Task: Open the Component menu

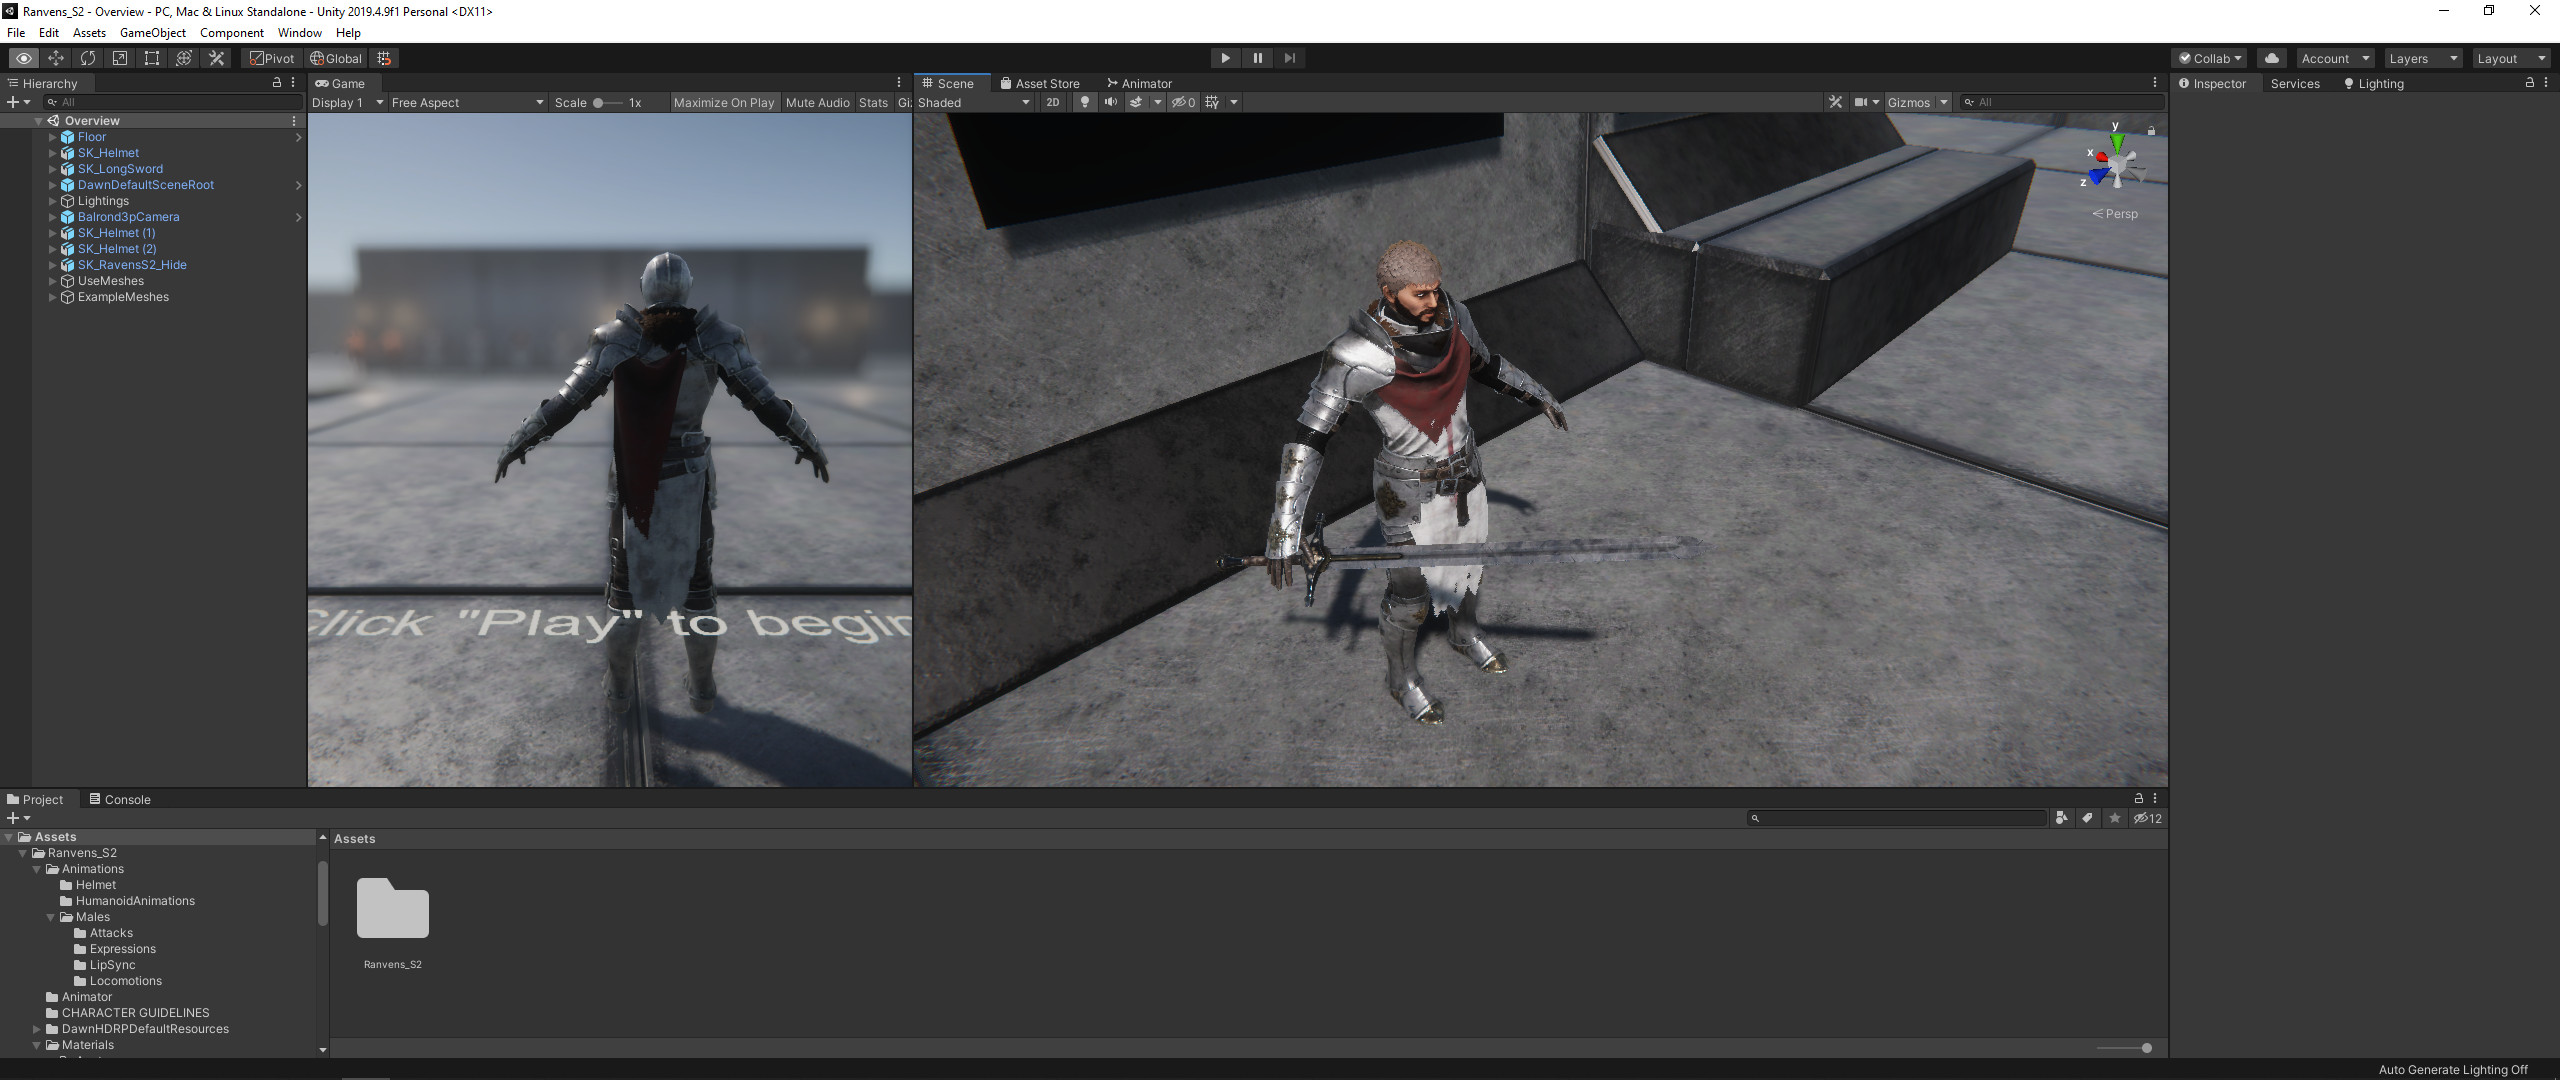Action: [x=231, y=33]
